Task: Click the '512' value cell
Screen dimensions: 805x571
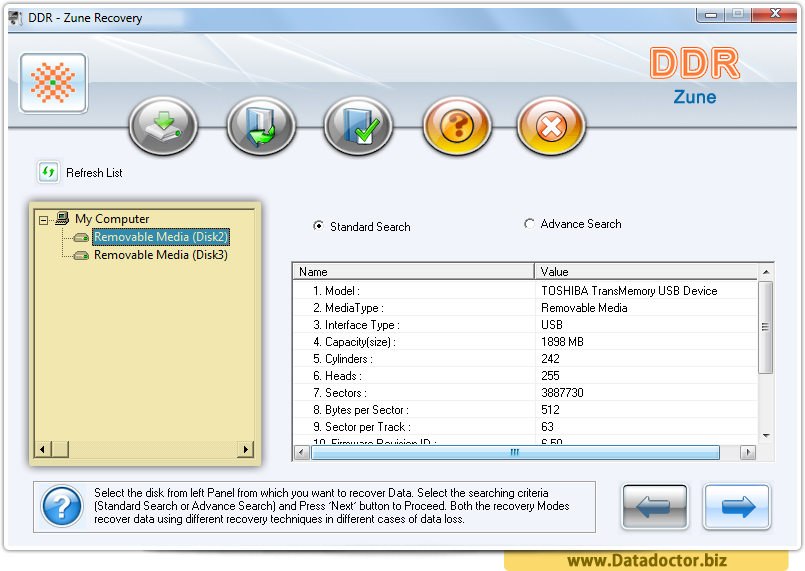Action: coord(550,409)
